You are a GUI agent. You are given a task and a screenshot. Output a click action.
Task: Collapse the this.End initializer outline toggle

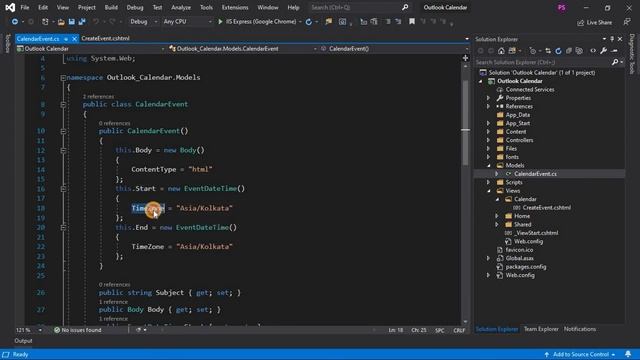click(x=63, y=227)
